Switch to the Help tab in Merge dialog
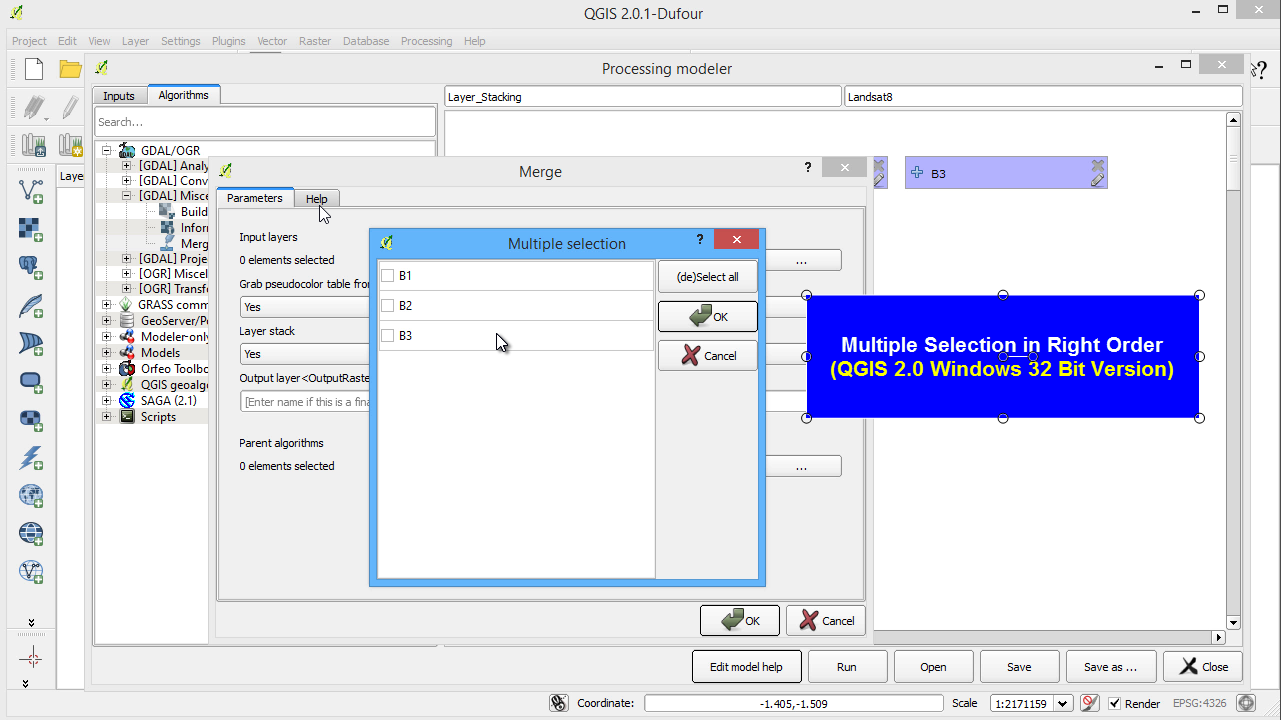 point(317,199)
